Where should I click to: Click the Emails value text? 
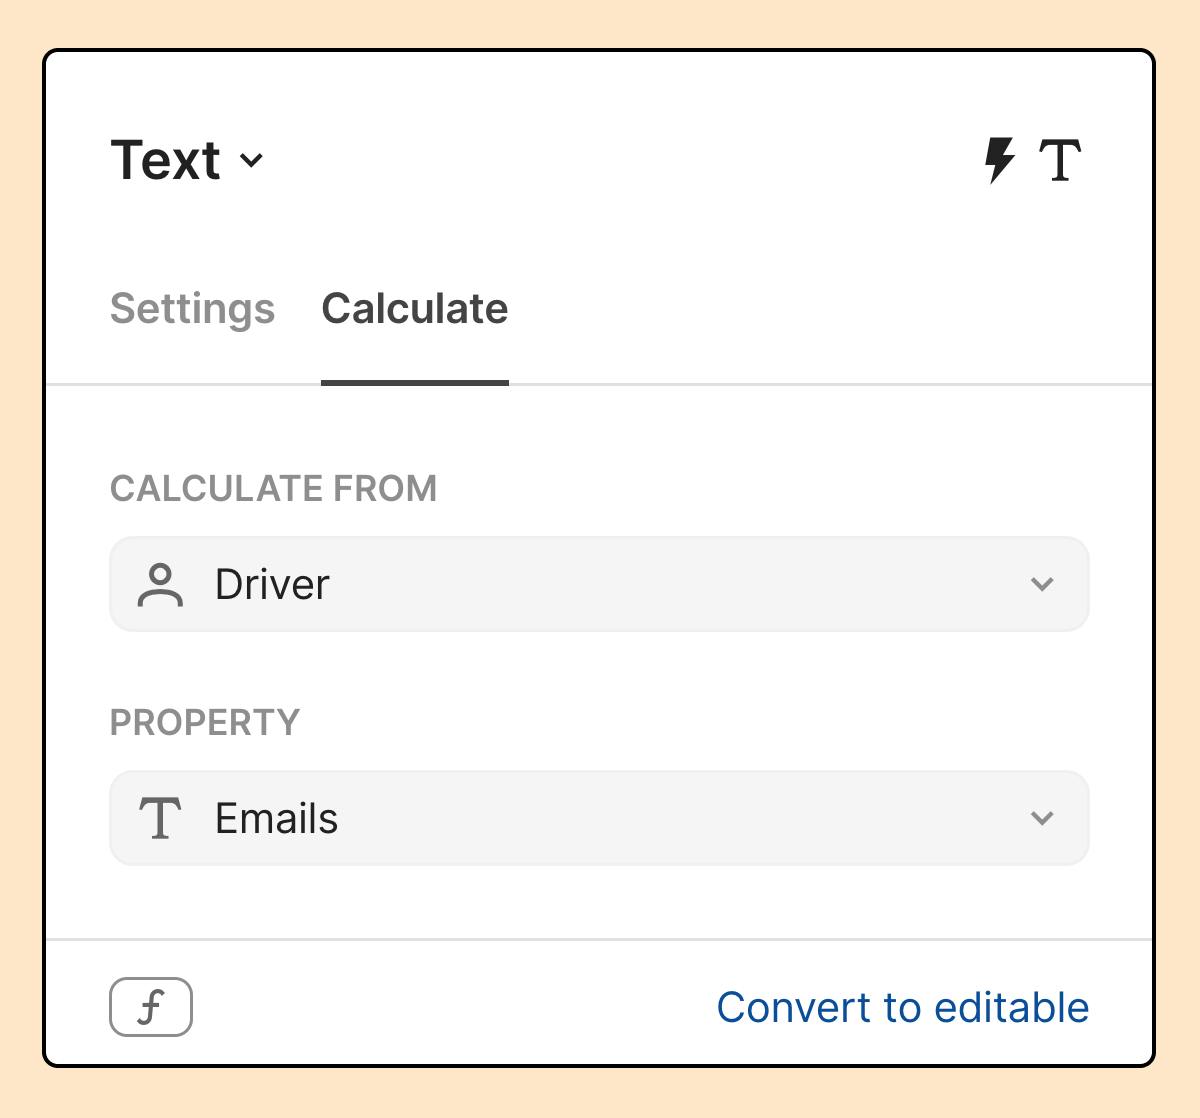click(x=277, y=819)
